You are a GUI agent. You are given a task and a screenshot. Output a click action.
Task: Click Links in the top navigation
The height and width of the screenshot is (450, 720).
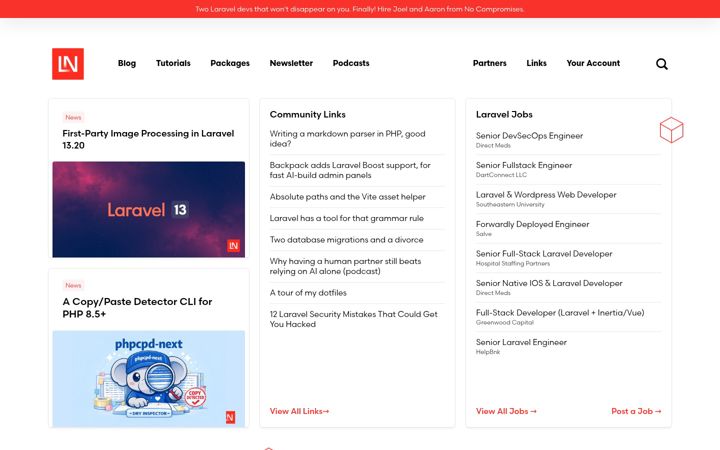point(536,63)
